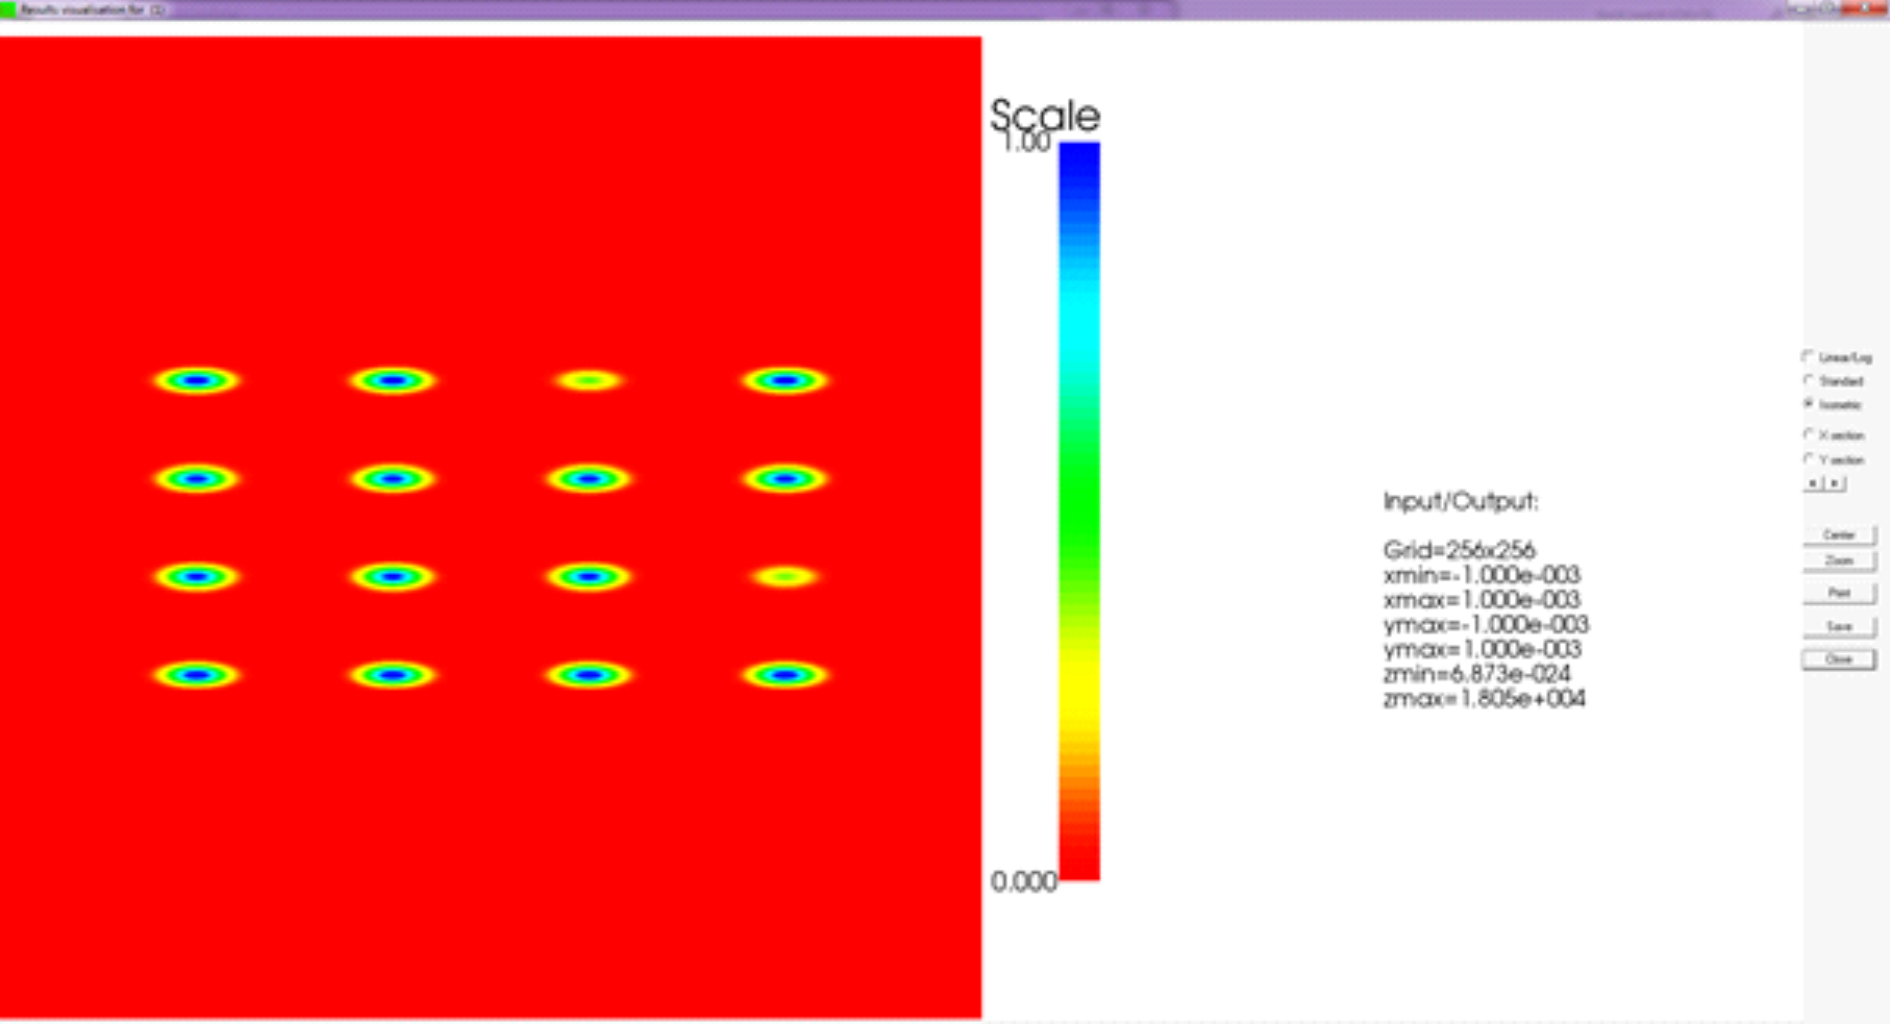Screen dimensions: 1890x1024
Task: Click the top-left spot in the plot
Action: [197, 380]
